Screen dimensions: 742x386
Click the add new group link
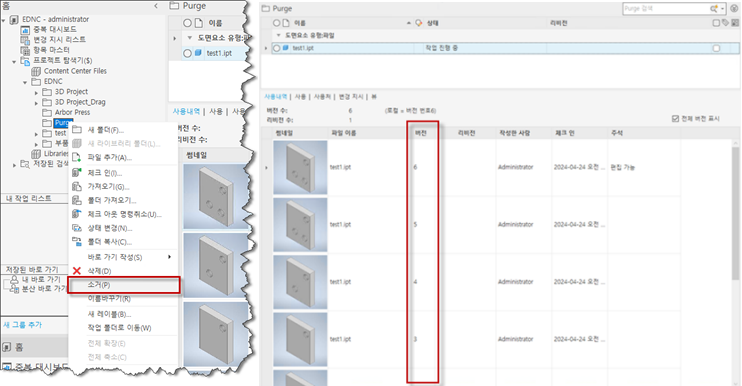click(x=22, y=325)
